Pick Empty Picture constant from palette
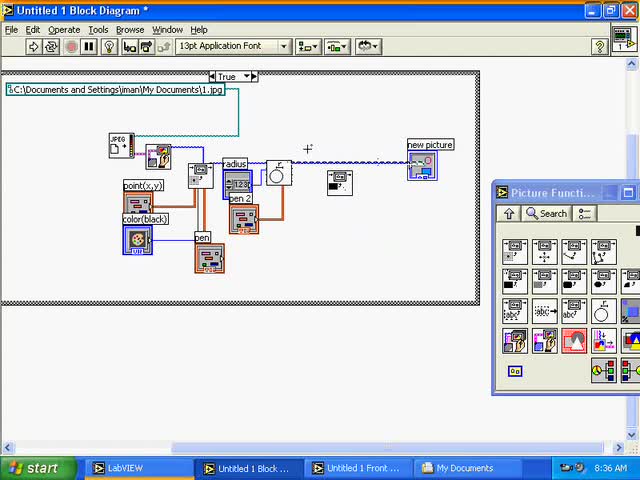 tap(515, 371)
